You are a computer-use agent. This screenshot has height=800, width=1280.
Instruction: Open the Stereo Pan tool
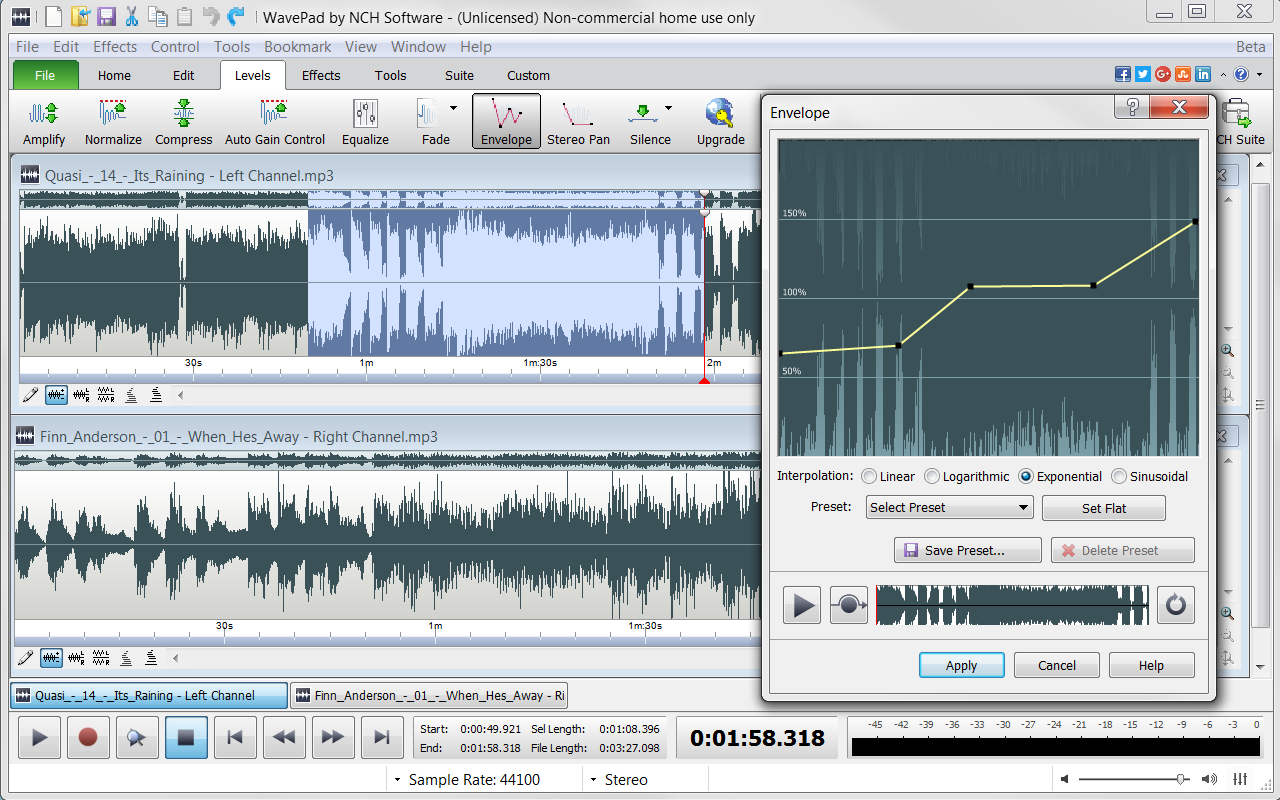coord(578,120)
